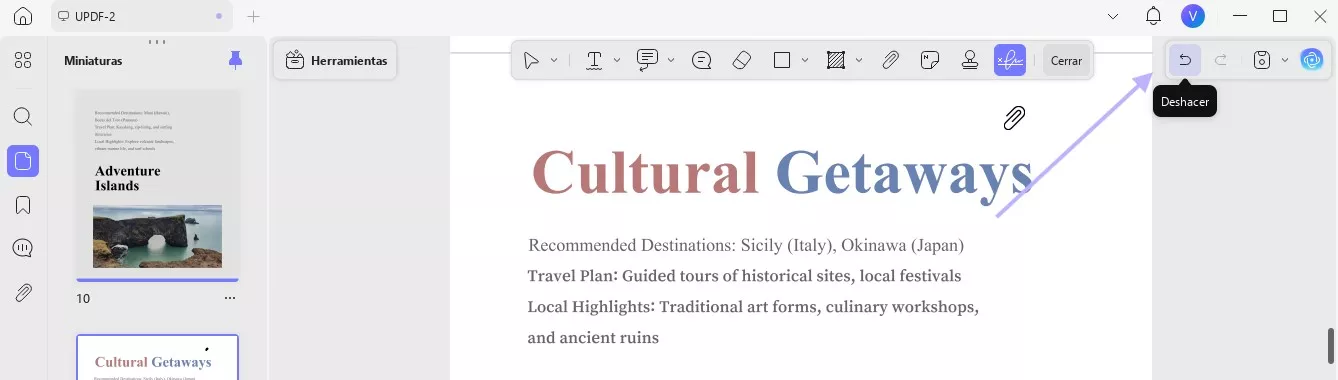Select the rectangle shape tool
This screenshot has height=380, width=1338.
(x=782, y=60)
